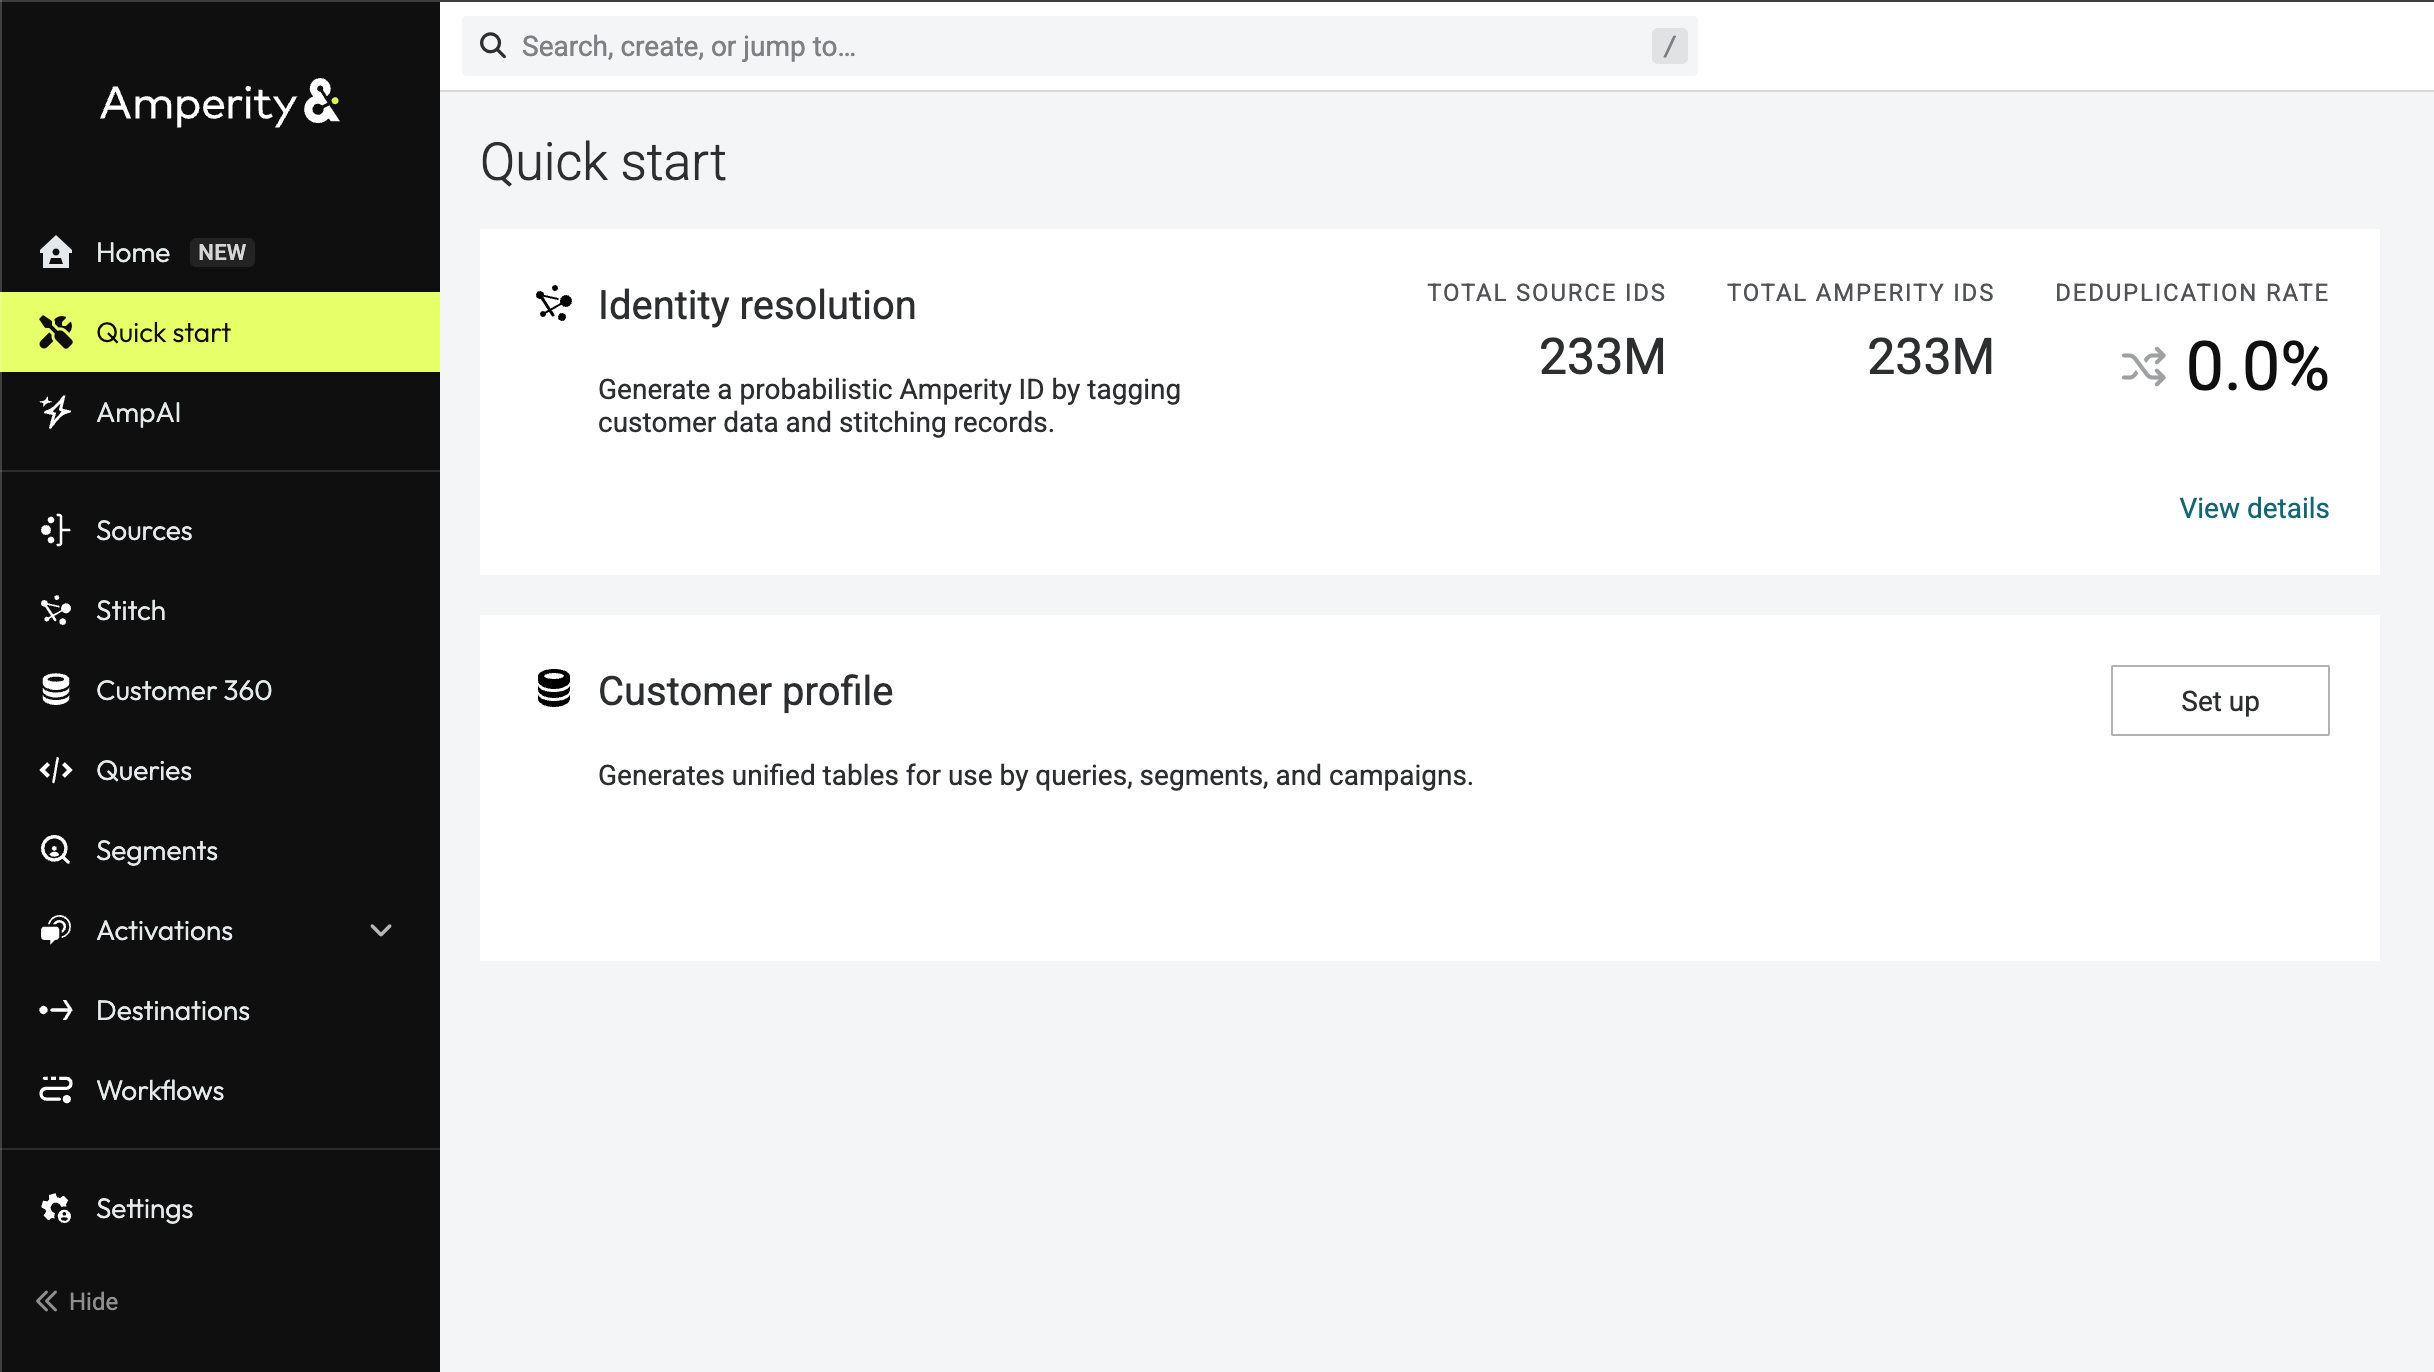The width and height of the screenshot is (2434, 1372).
Task: Open Customer 360 from sidebar
Action: coord(220,690)
